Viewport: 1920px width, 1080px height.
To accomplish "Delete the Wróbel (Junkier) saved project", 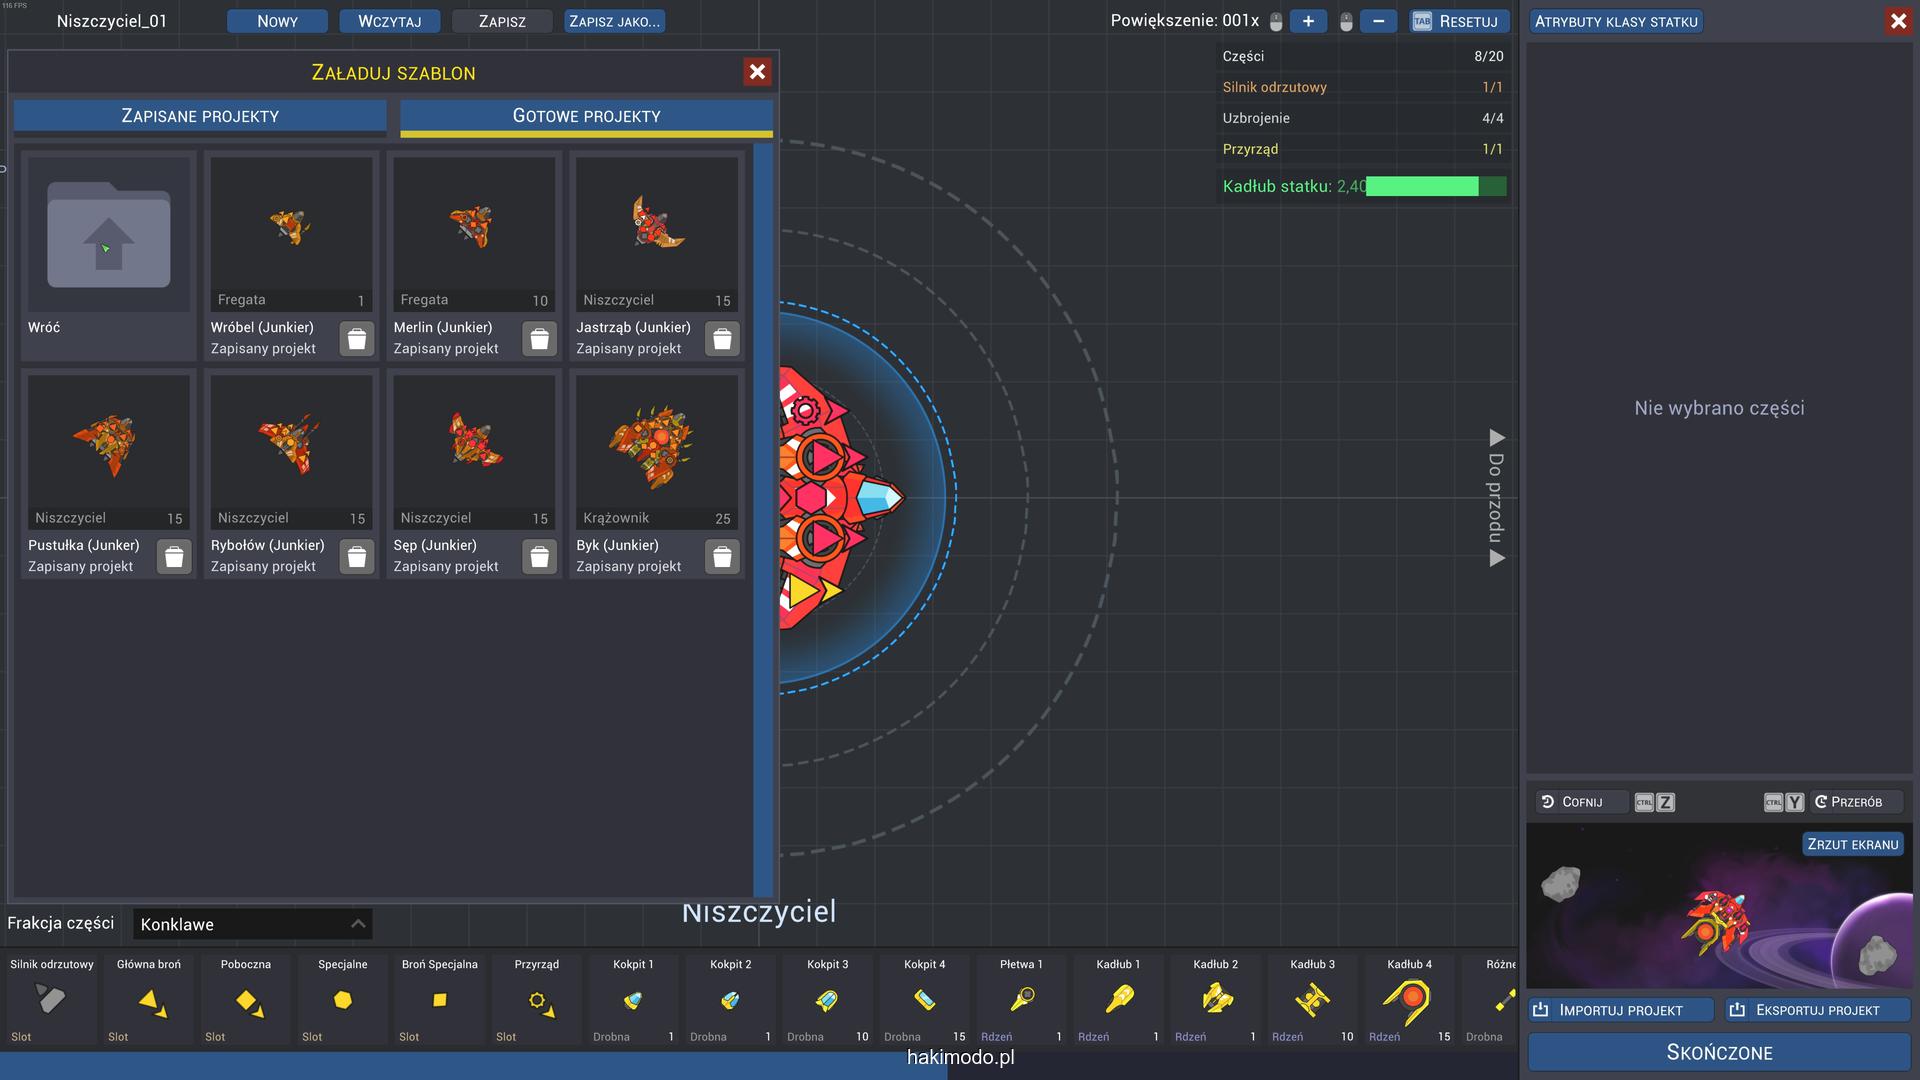I will tap(357, 339).
